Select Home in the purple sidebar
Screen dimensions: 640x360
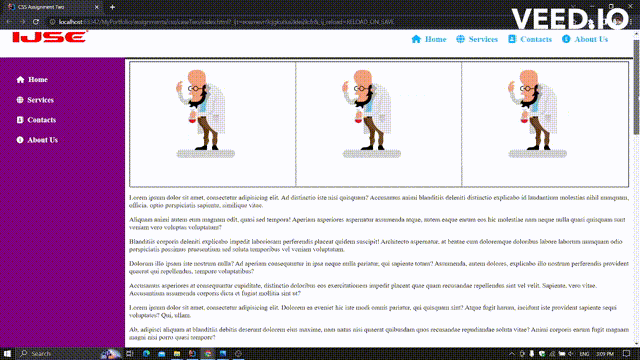click(x=38, y=80)
